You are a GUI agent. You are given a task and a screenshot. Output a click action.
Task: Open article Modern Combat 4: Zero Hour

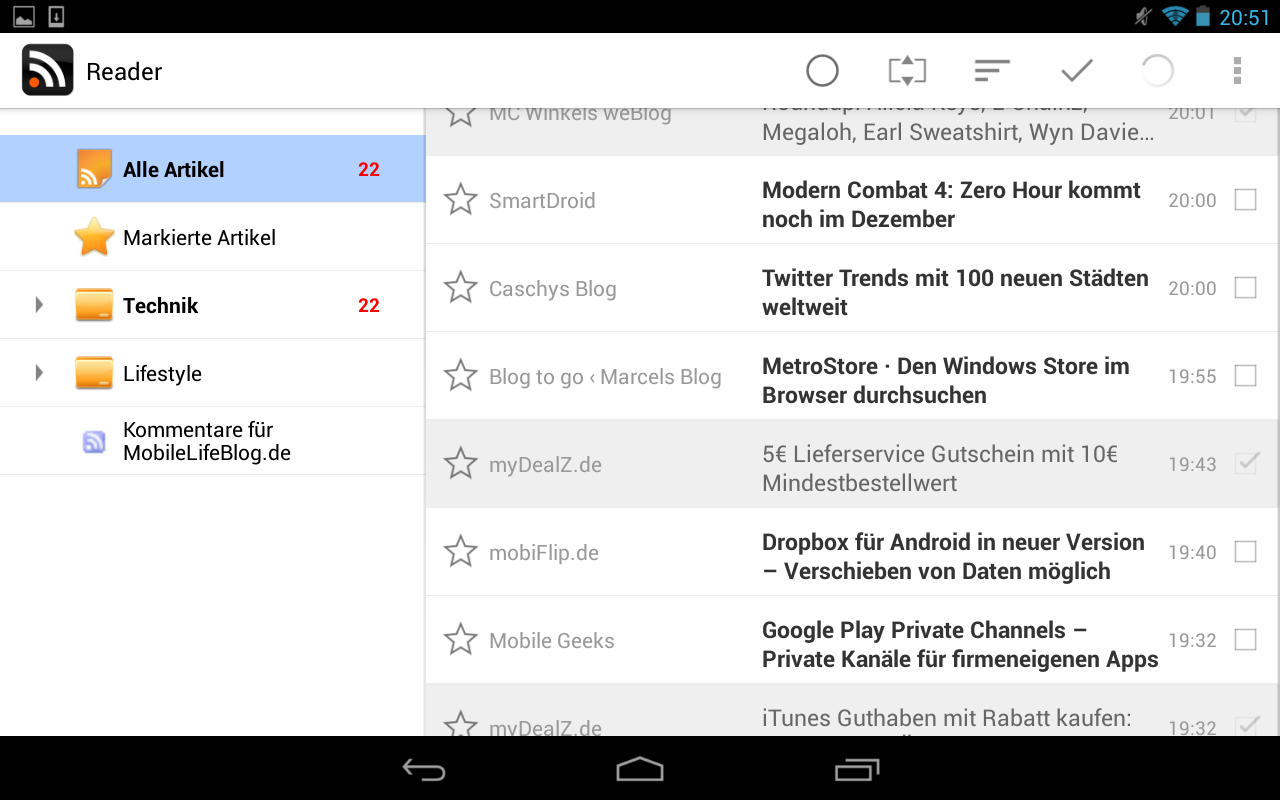pyautogui.click(x=951, y=204)
